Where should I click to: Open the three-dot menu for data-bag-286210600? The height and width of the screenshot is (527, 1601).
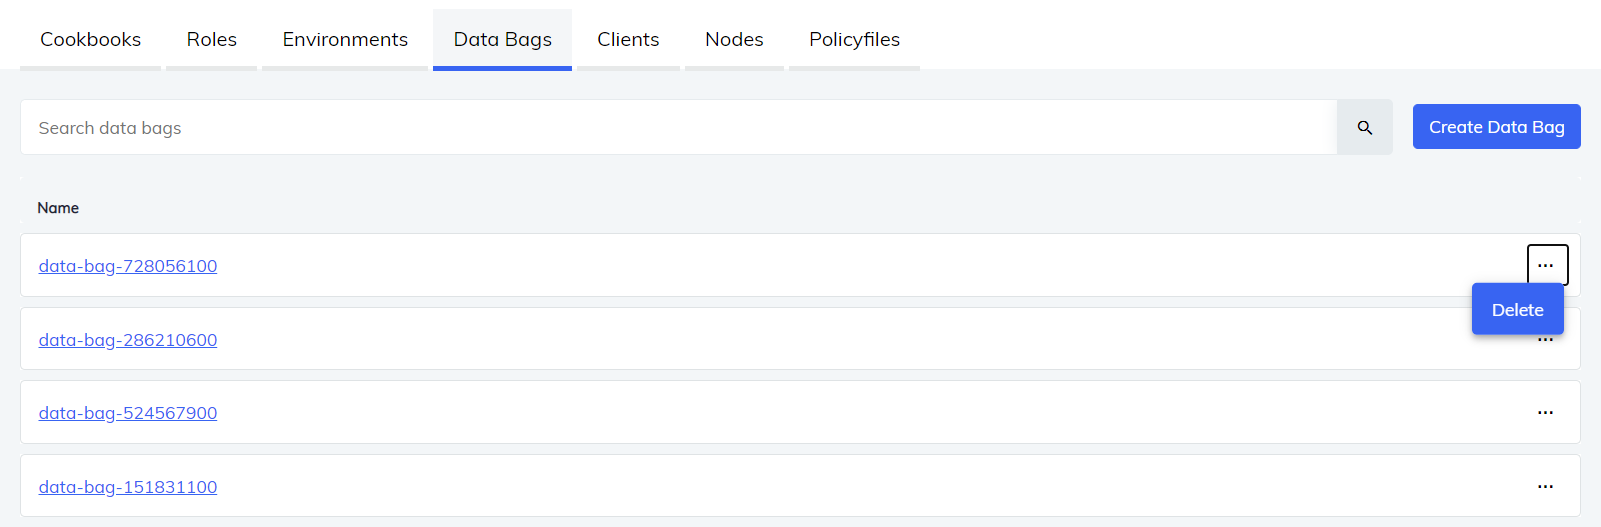(x=1545, y=342)
